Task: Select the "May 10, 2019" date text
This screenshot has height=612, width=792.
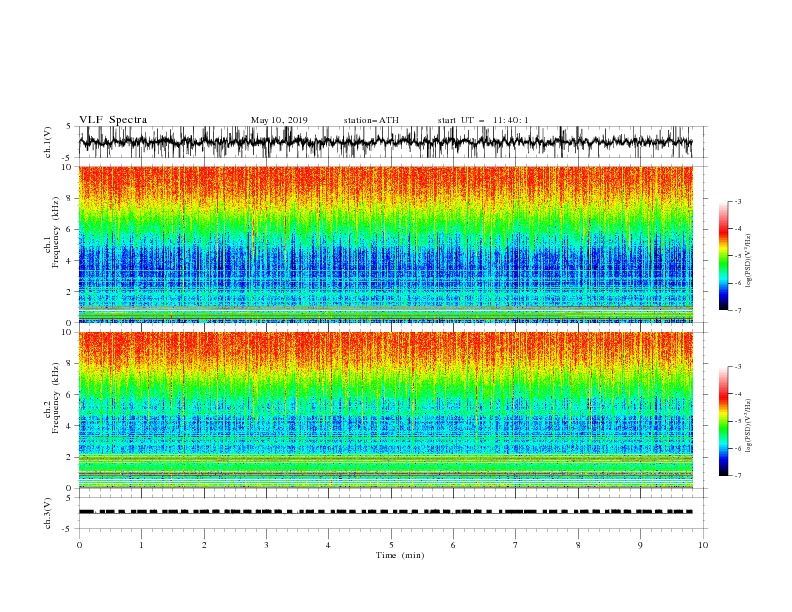Action: (279, 120)
